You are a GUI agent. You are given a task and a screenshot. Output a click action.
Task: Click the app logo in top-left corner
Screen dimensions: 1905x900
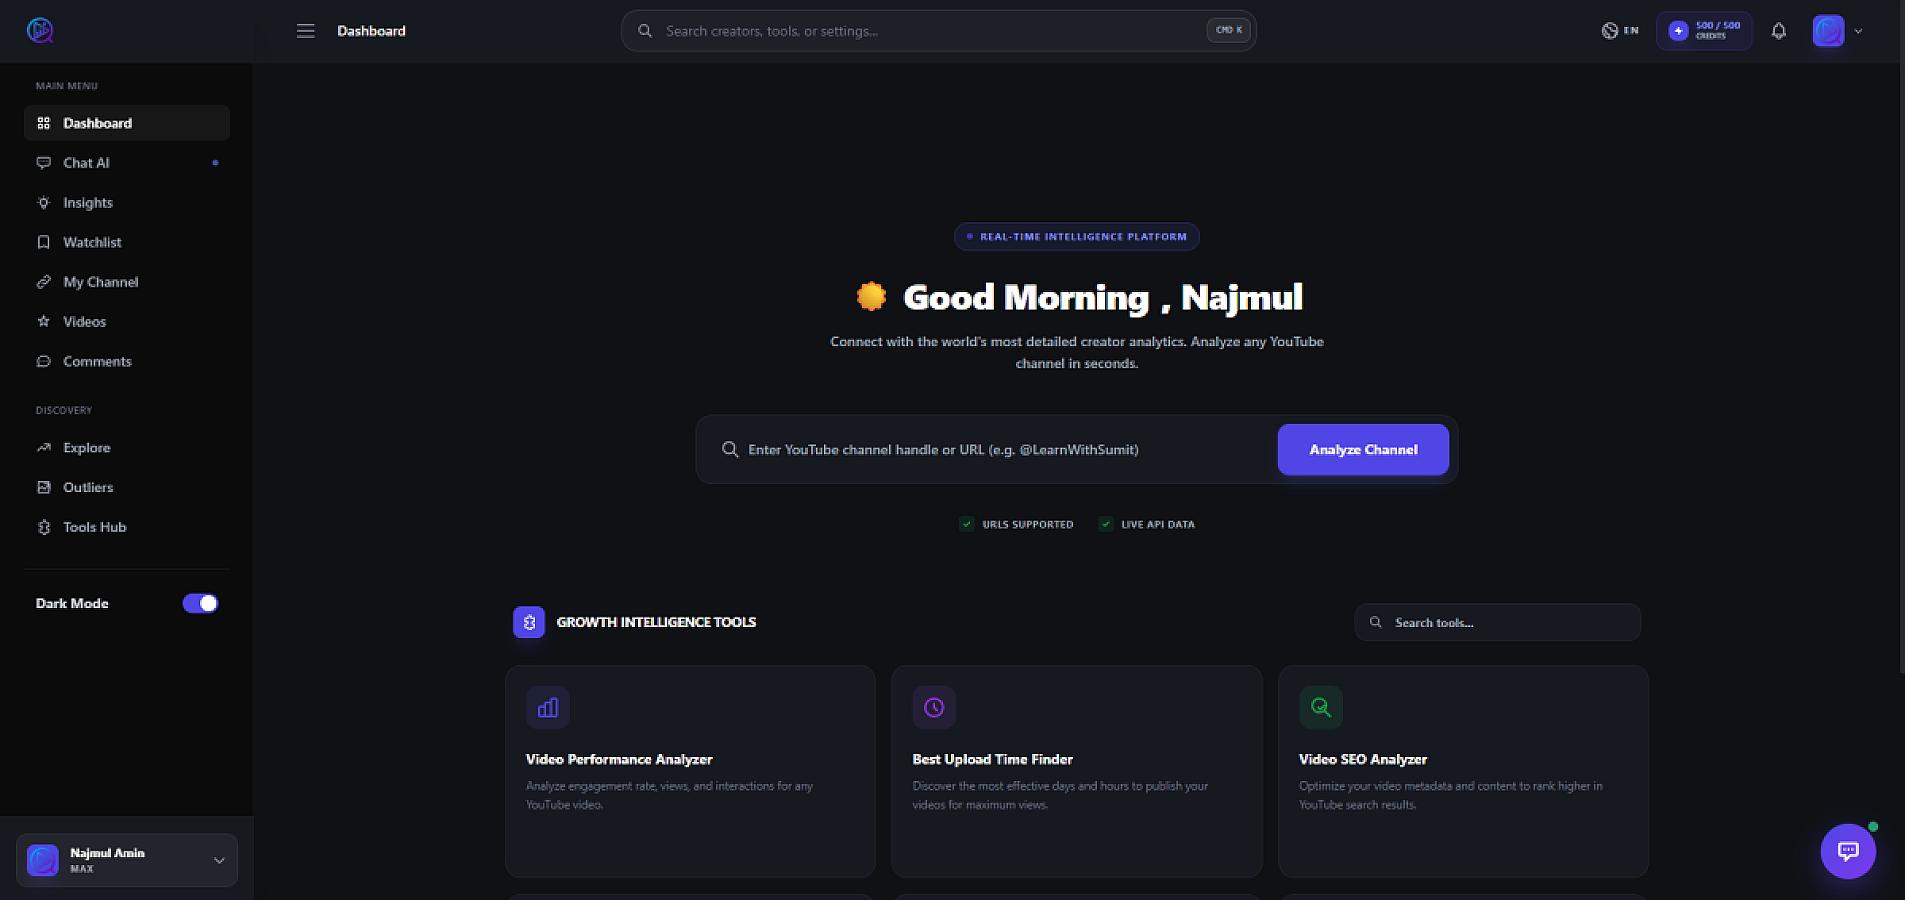pos(40,30)
